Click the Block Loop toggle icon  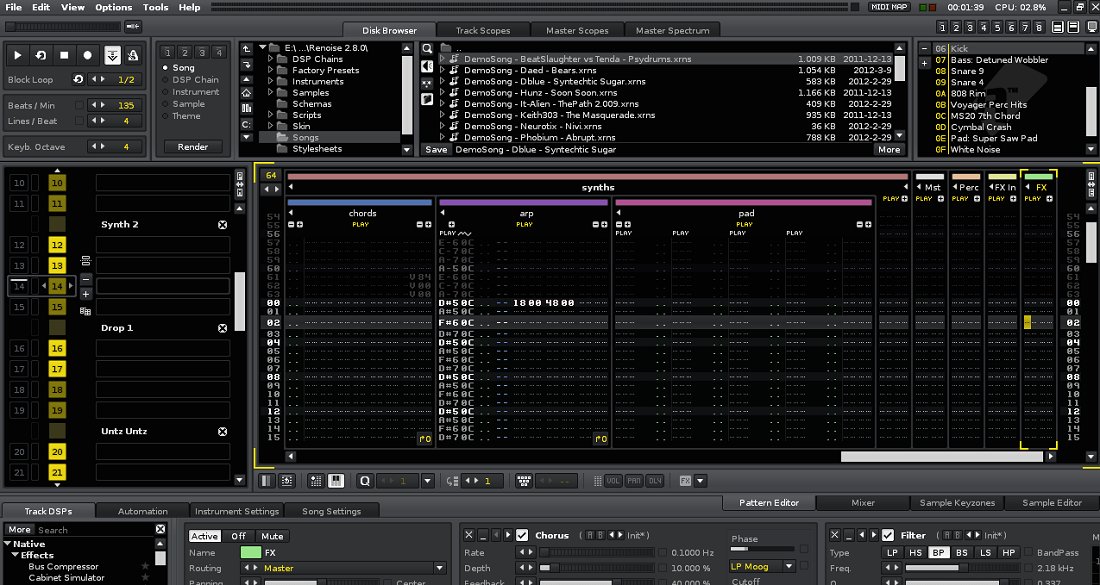pos(79,79)
